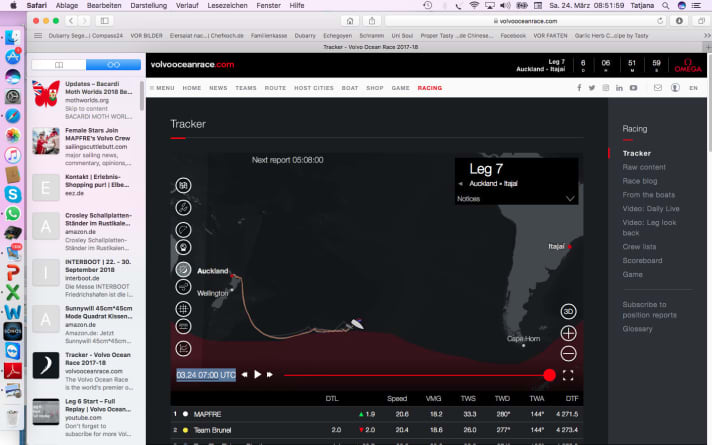Toggle the grid overlay icon on tracker map

coord(183,309)
